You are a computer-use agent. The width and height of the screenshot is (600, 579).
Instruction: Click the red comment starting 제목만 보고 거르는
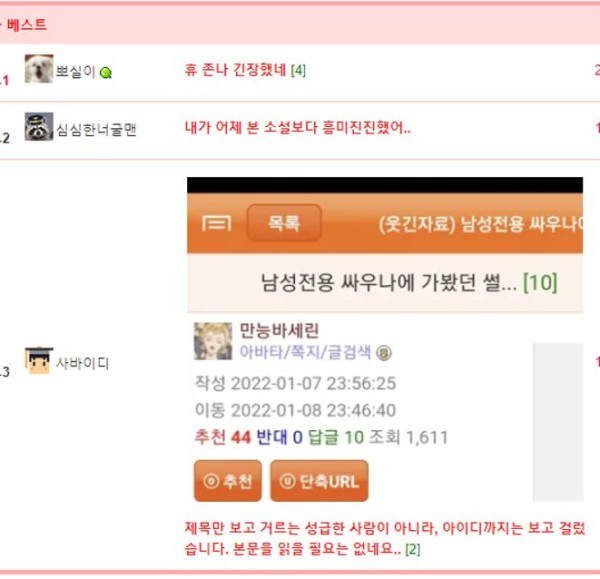coord(385,538)
